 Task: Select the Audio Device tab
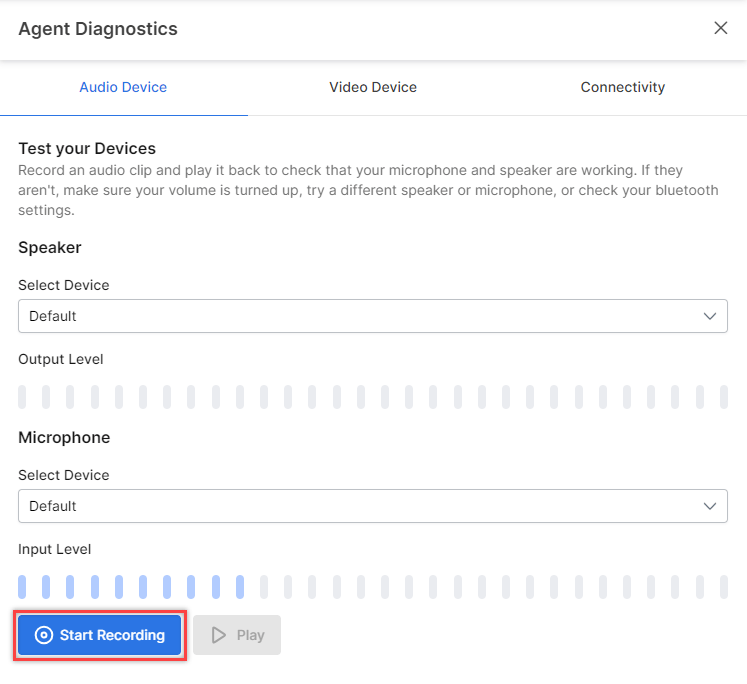tap(123, 87)
